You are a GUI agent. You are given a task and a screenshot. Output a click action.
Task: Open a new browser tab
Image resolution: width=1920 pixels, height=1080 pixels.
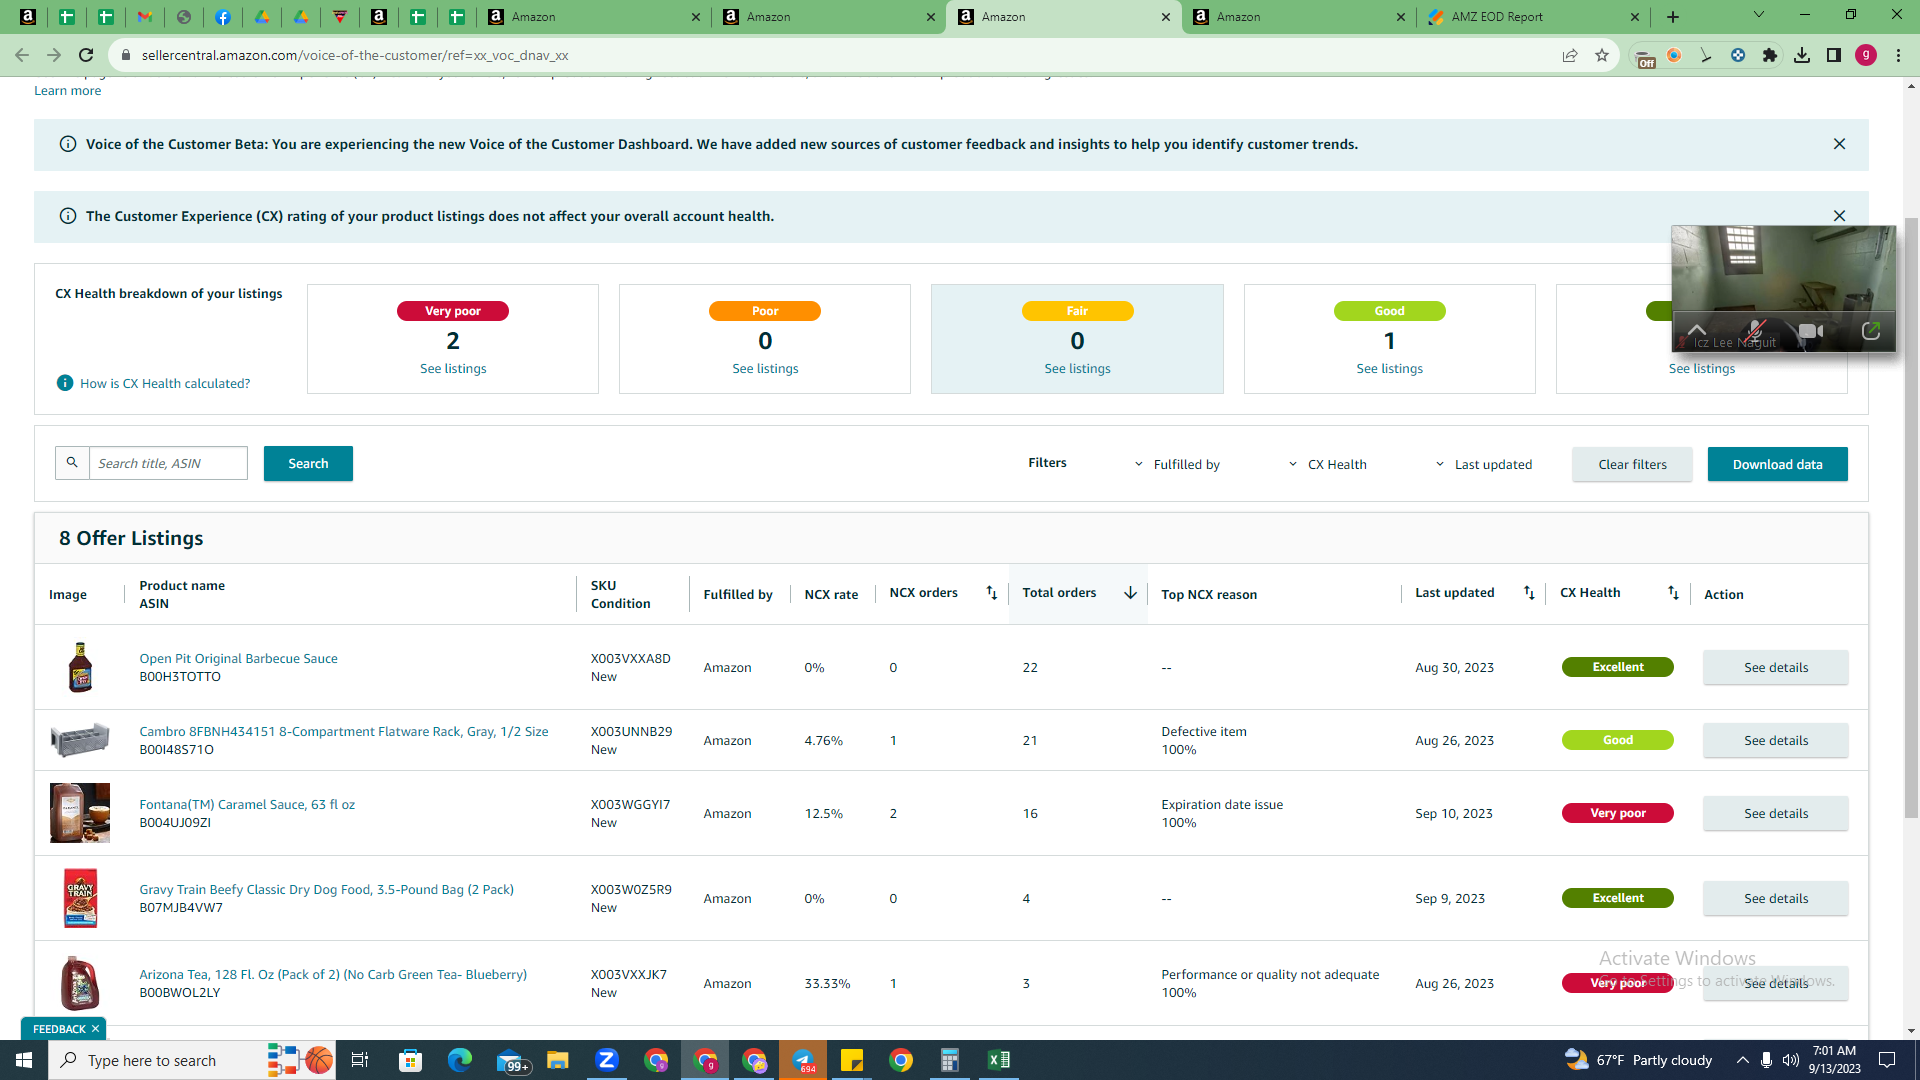coord(1673,17)
